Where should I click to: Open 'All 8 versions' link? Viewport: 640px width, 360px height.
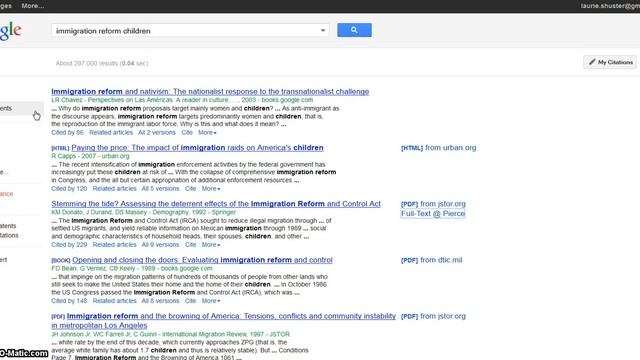coord(160,301)
